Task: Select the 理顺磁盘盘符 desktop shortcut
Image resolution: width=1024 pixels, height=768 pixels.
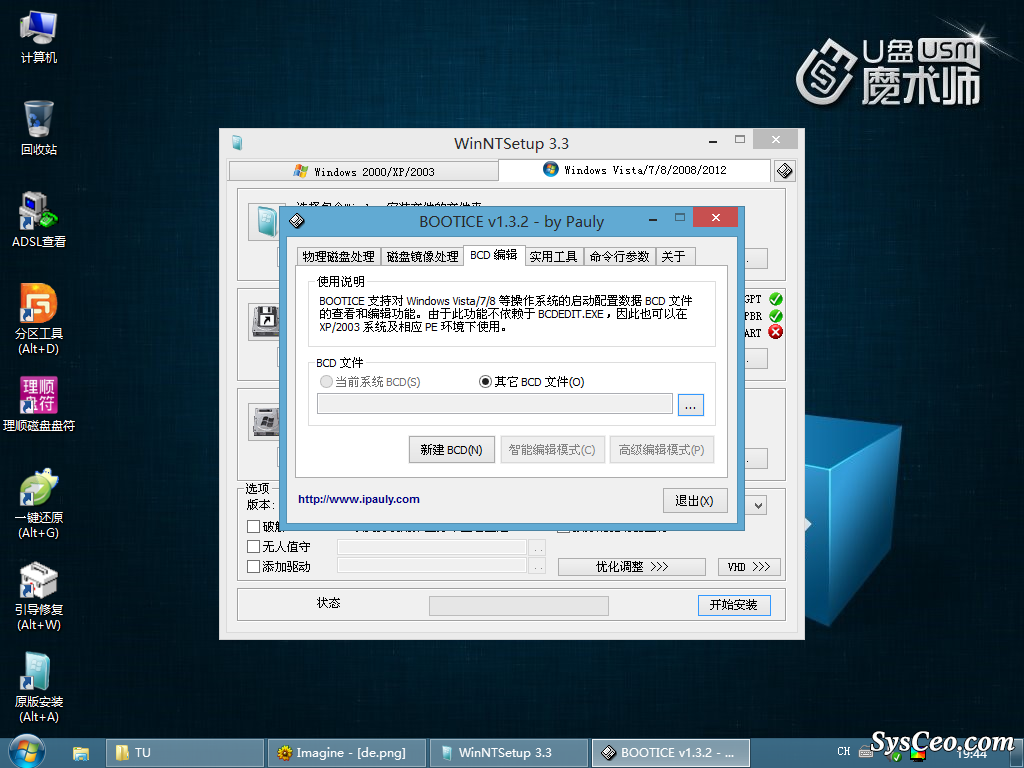Action: pos(39,404)
